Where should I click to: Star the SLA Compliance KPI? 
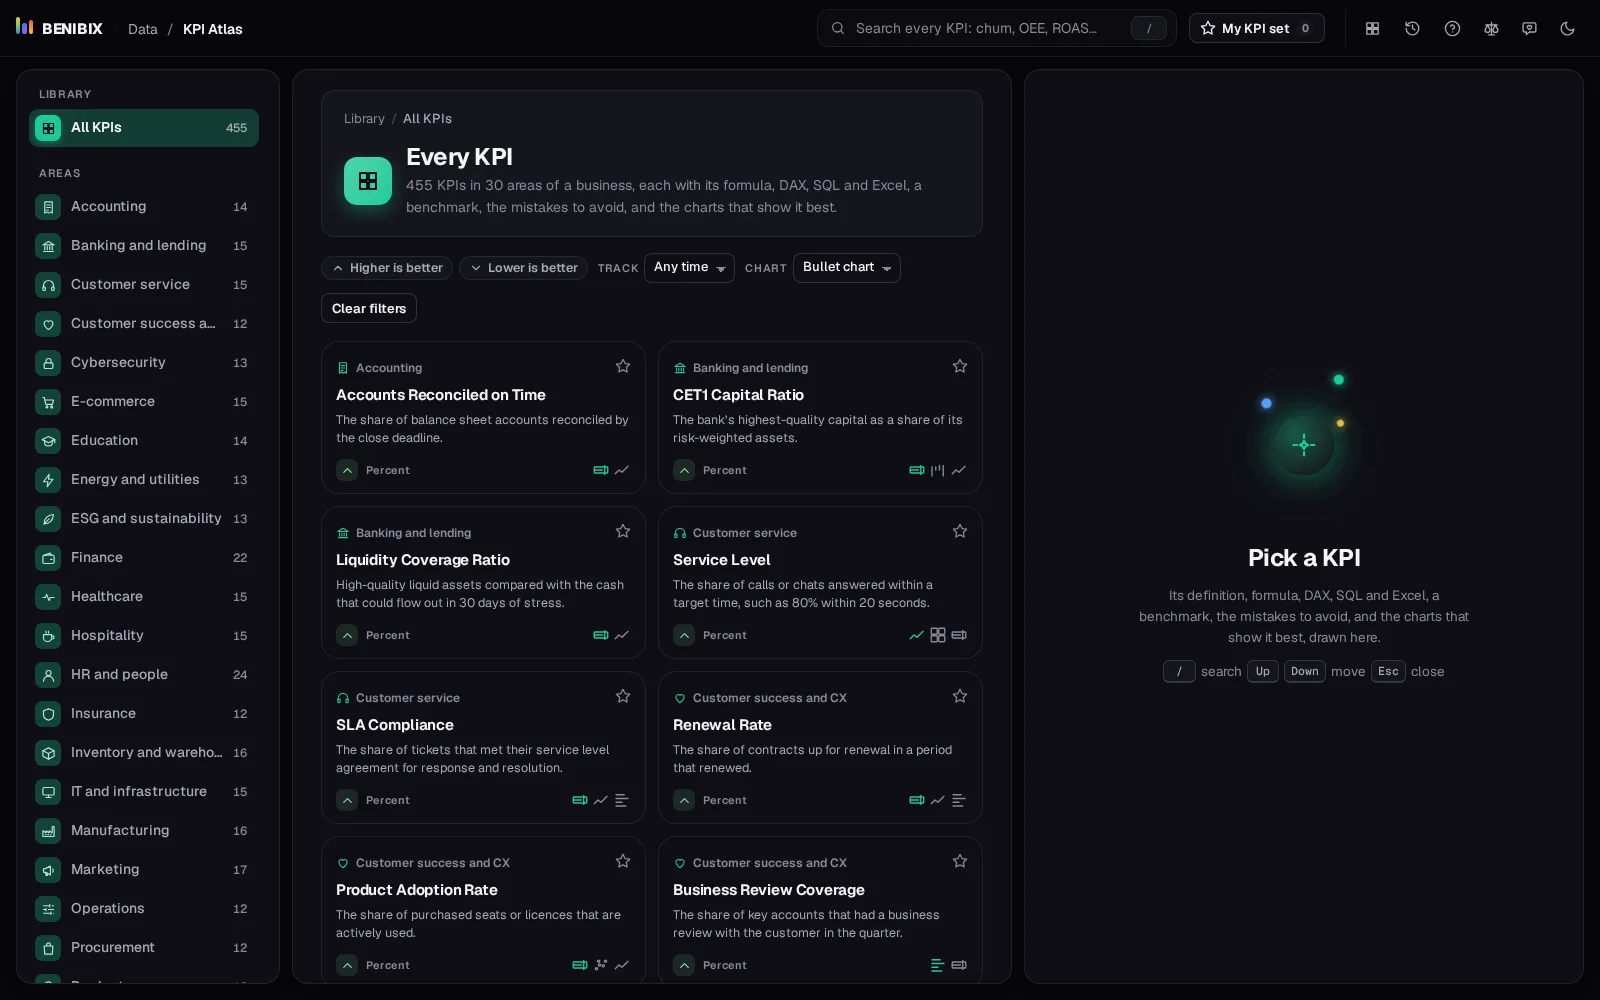623,697
